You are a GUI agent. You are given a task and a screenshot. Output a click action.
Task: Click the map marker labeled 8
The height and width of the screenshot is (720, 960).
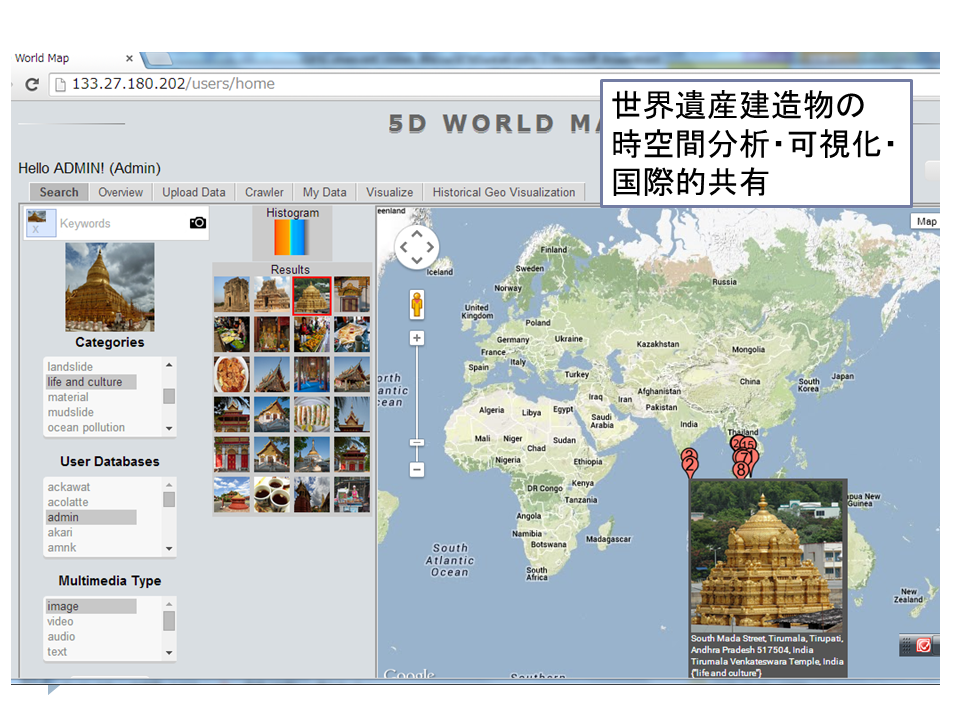pos(741,469)
